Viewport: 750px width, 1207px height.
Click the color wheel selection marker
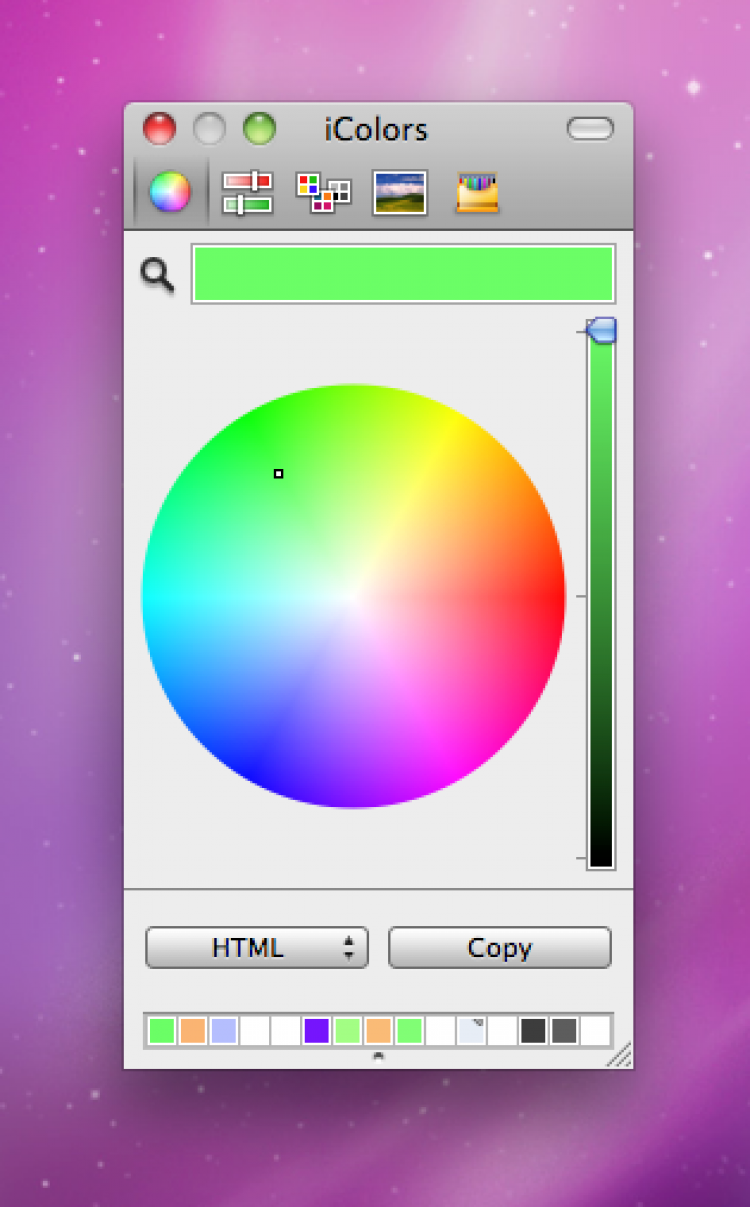[x=278, y=473]
